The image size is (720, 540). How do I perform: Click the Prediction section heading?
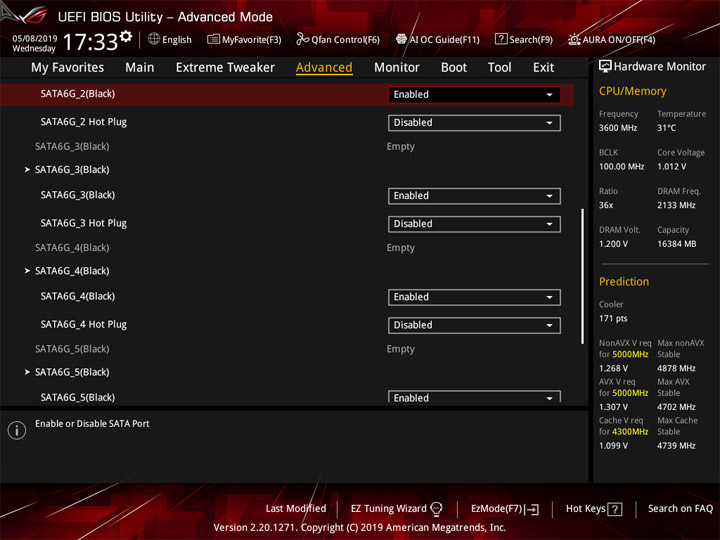coord(624,281)
